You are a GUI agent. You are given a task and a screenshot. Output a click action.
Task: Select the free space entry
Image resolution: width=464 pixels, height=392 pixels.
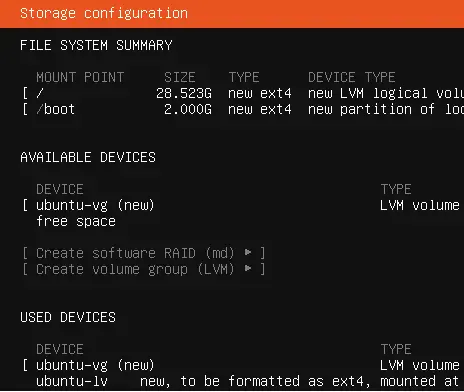76,221
